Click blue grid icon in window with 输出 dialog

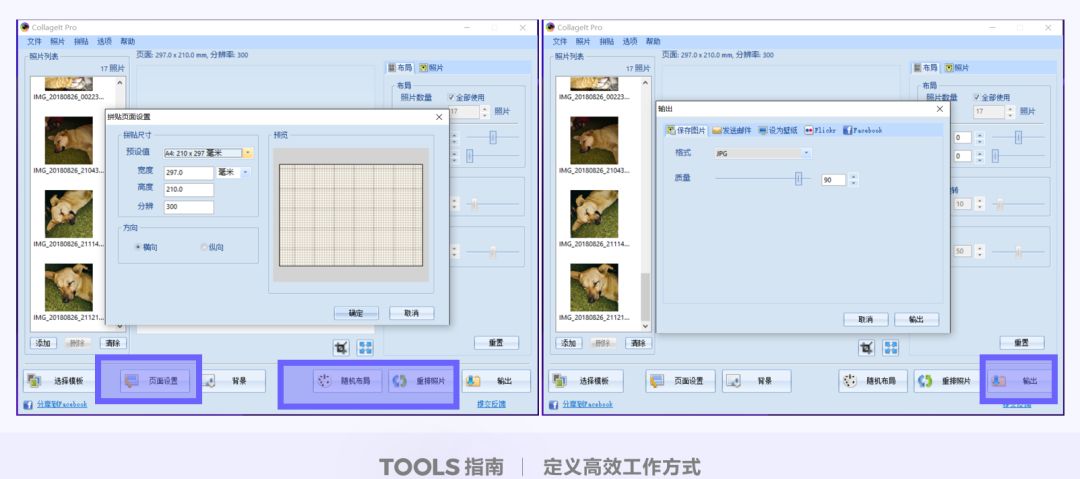click(891, 348)
